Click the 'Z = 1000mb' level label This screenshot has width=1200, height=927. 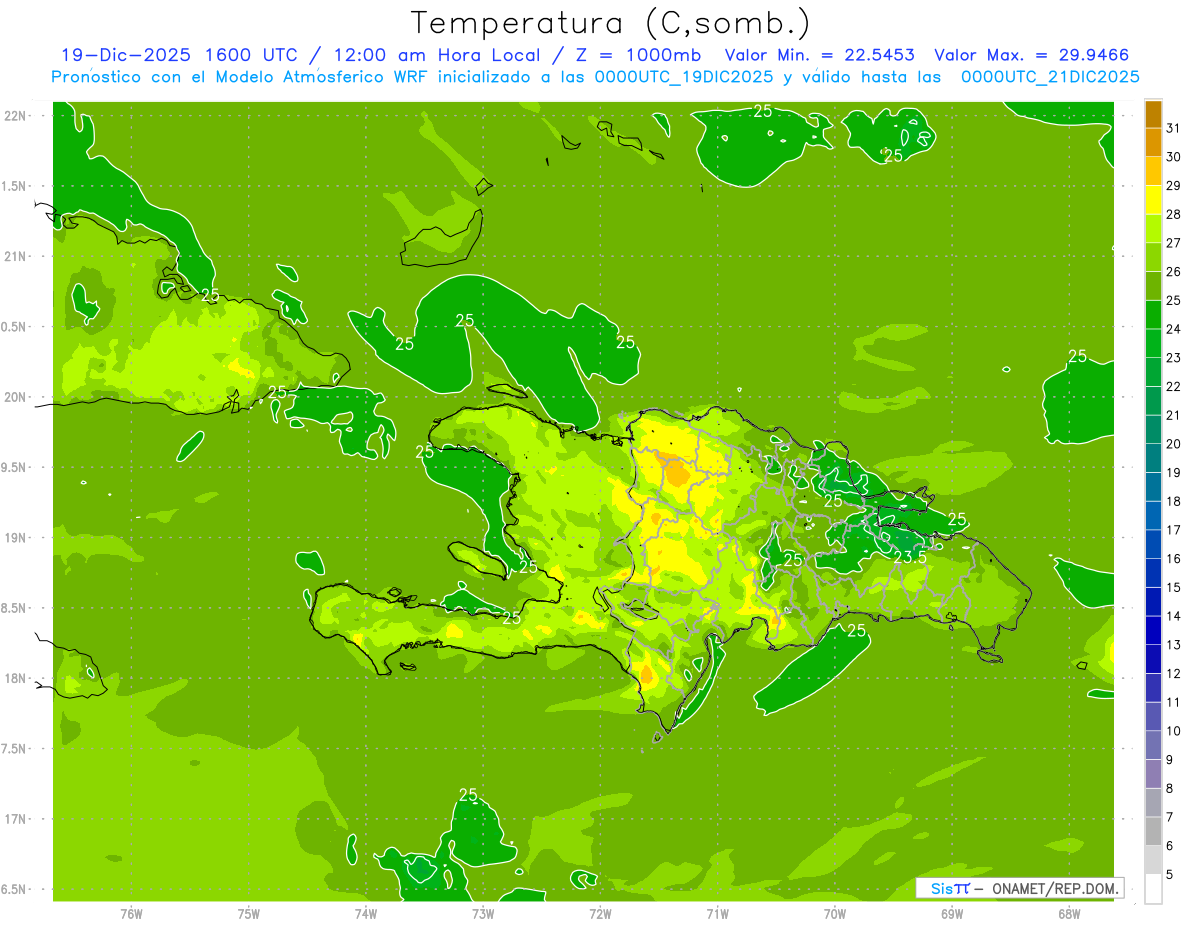(x=635, y=55)
